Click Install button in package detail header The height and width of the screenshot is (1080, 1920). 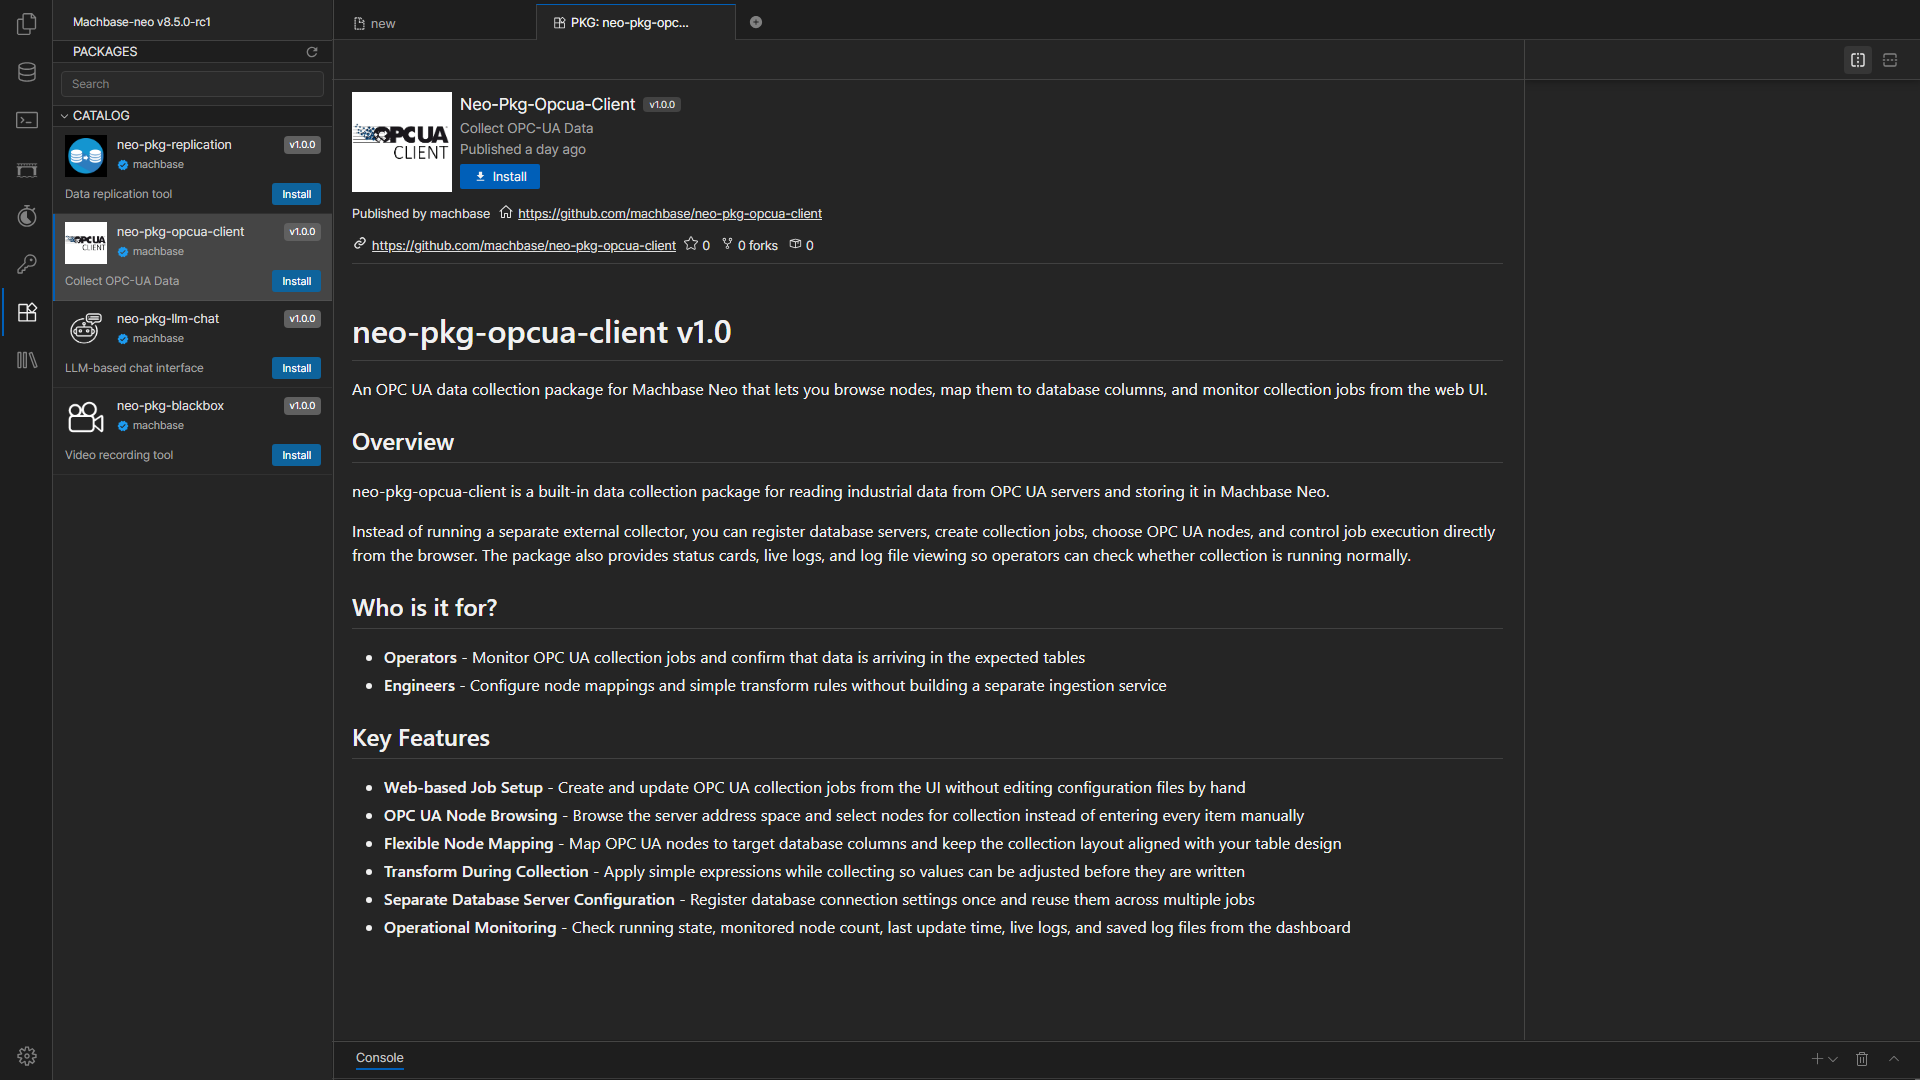(500, 177)
